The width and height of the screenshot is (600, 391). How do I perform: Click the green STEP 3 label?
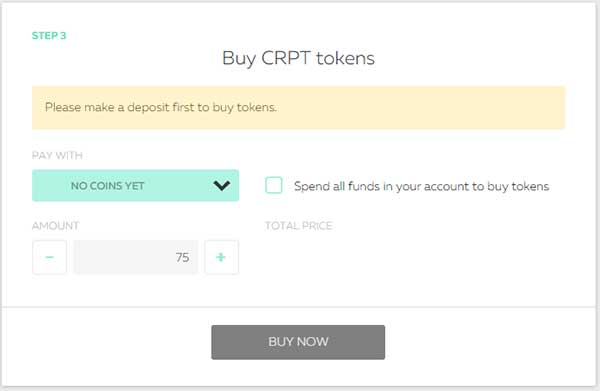[x=49, y=36]
